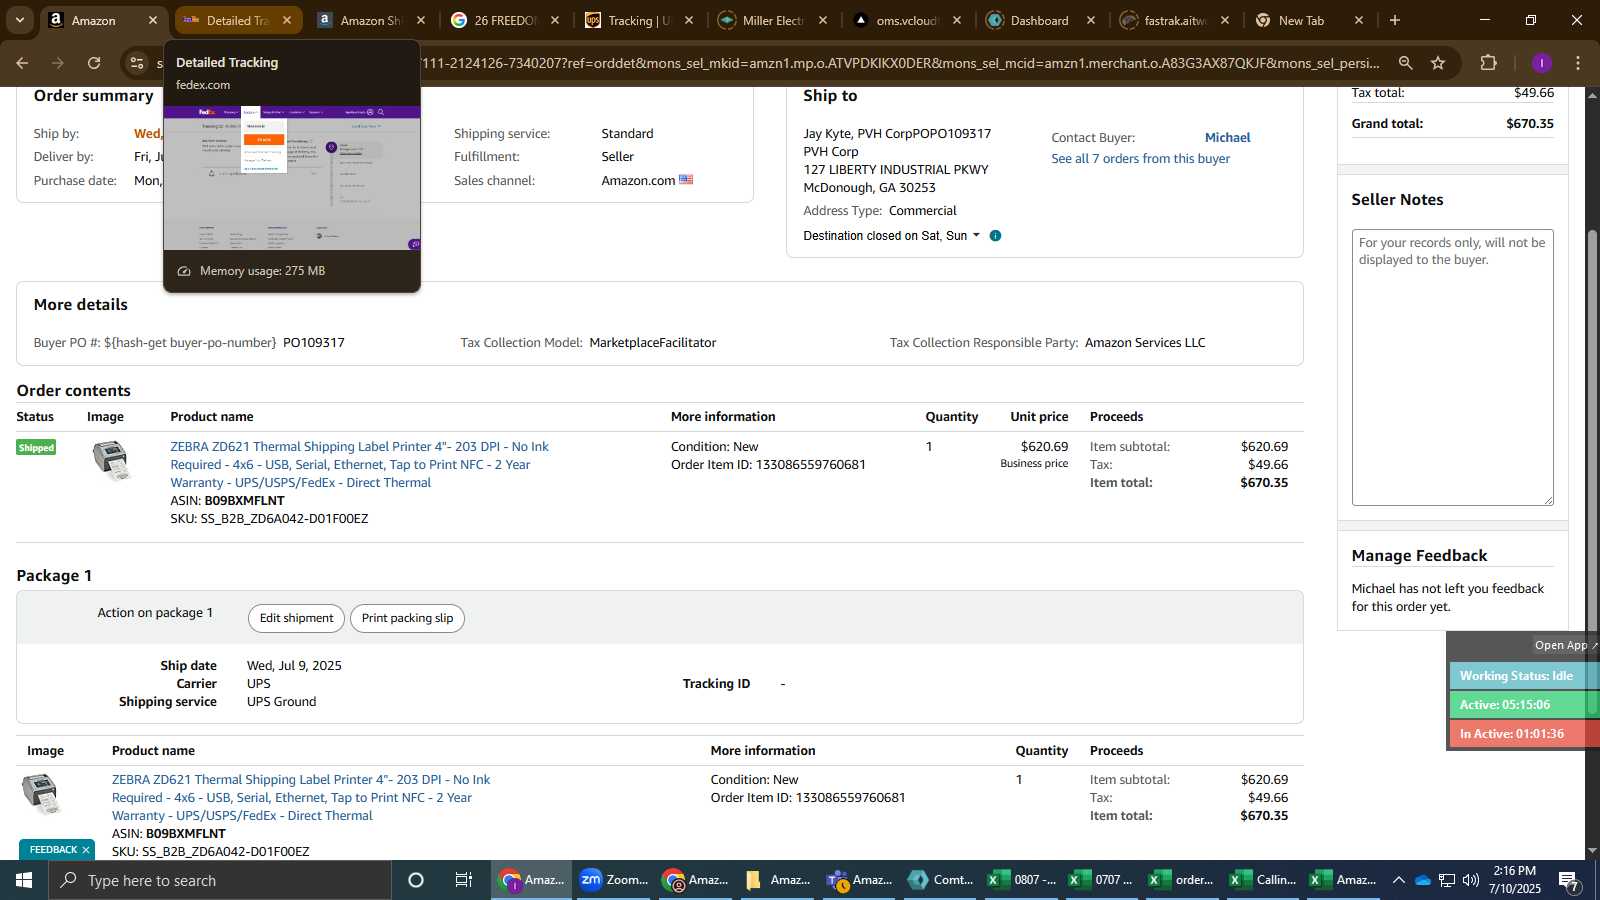Switch to the oms.vcloud tab
This screenshot has height=900, width=1600.
coord(905,20)
